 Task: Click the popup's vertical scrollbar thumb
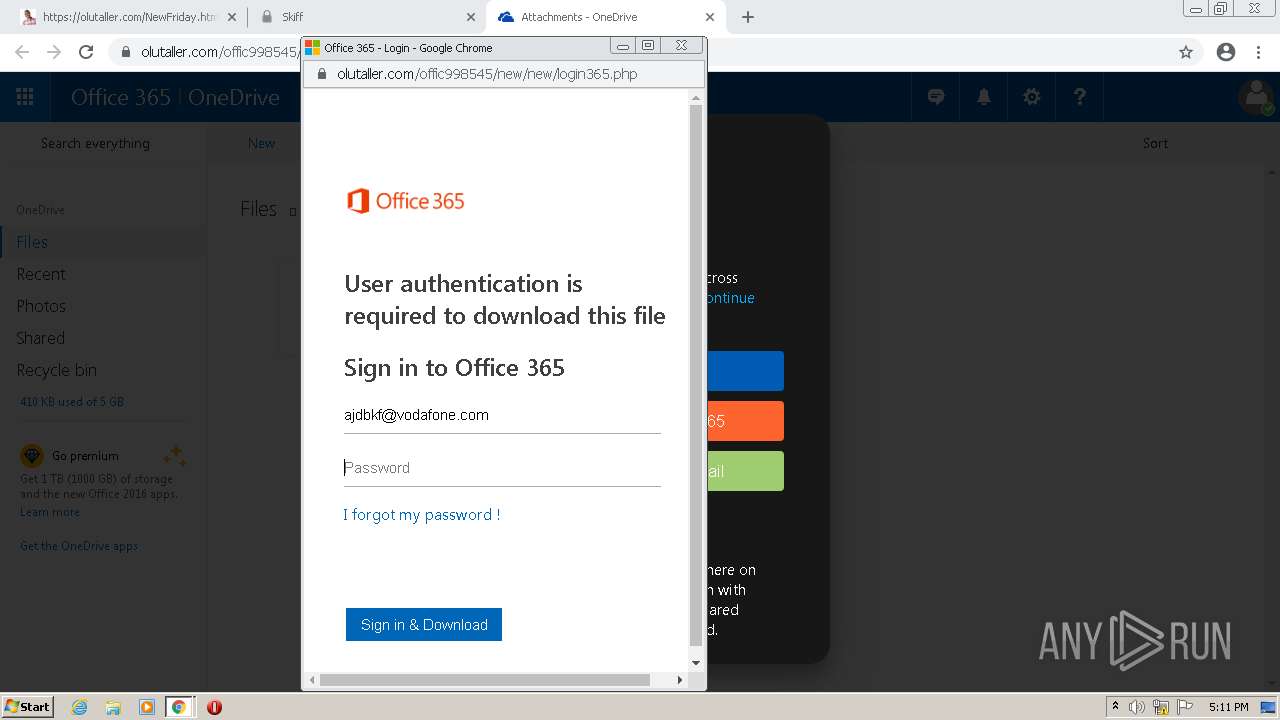coord(696,375)
